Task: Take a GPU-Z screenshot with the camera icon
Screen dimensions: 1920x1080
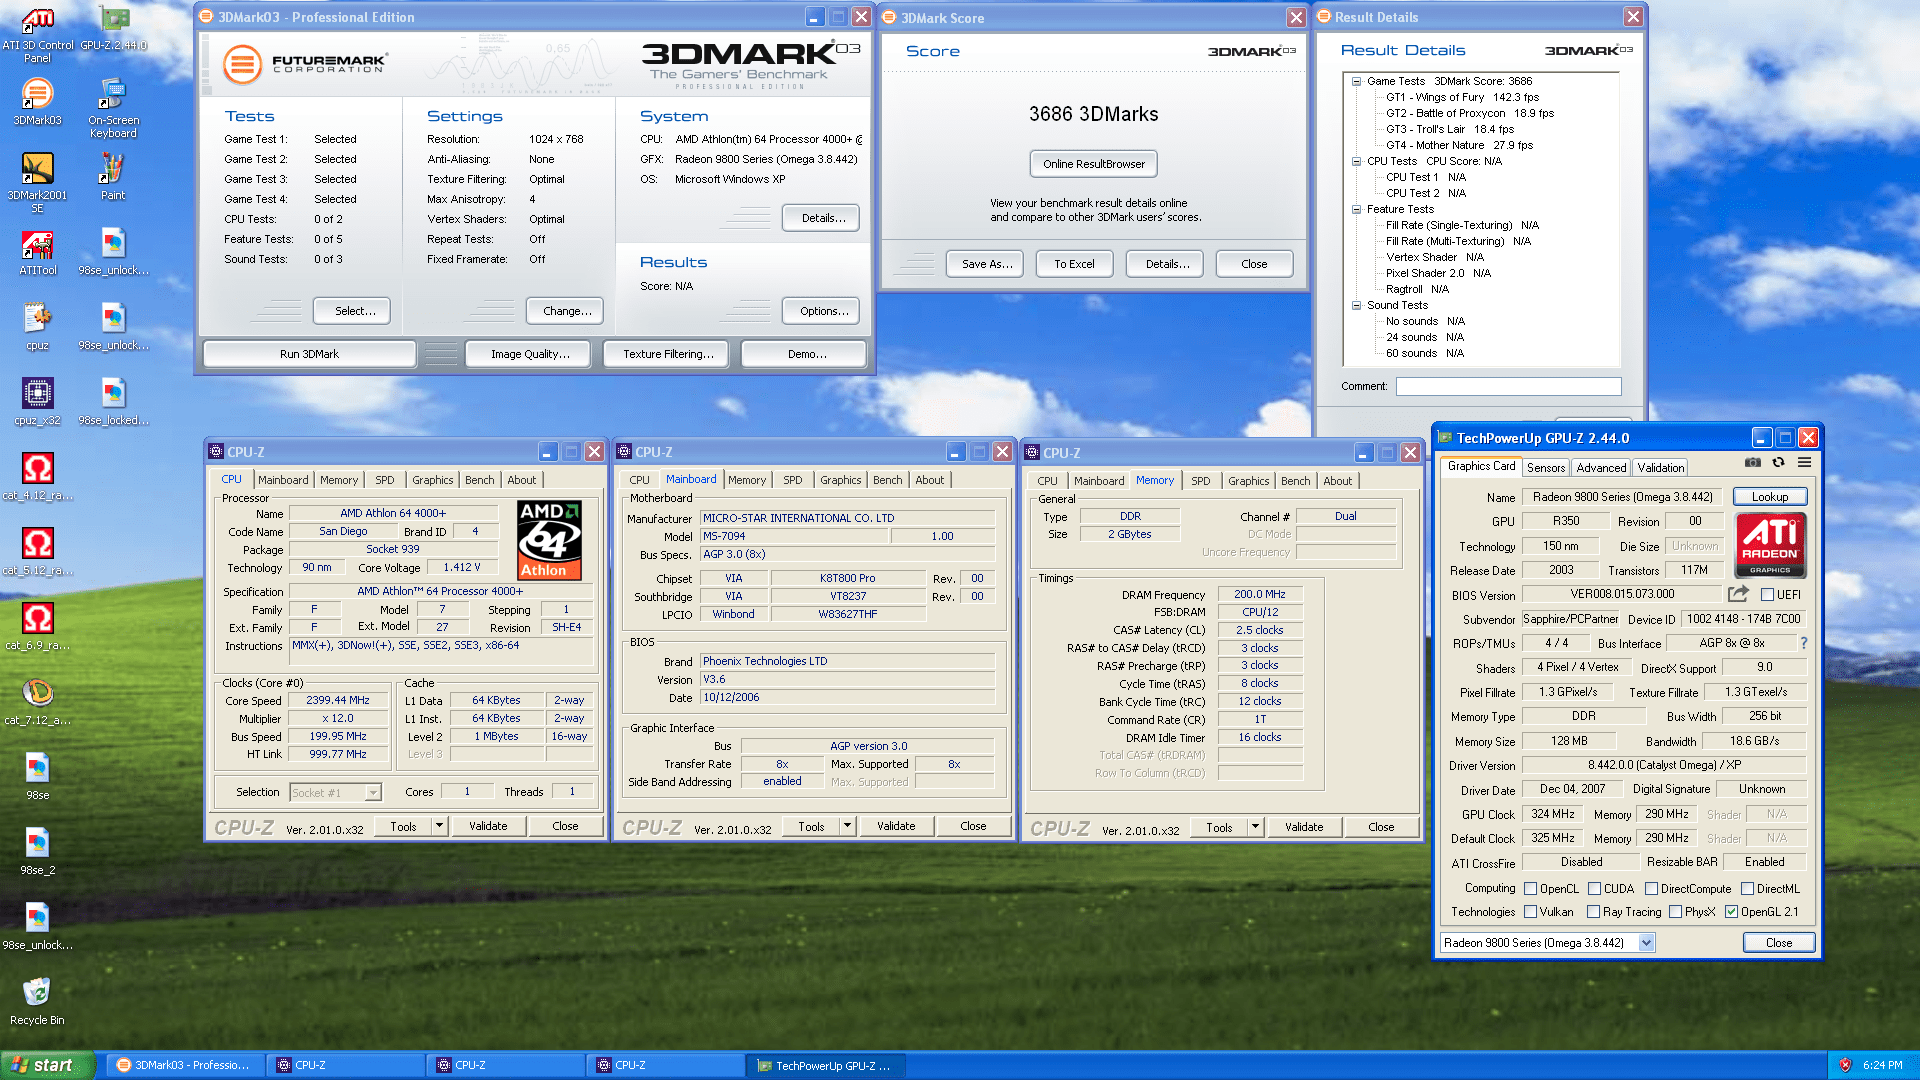Action: click(1753, 462)
